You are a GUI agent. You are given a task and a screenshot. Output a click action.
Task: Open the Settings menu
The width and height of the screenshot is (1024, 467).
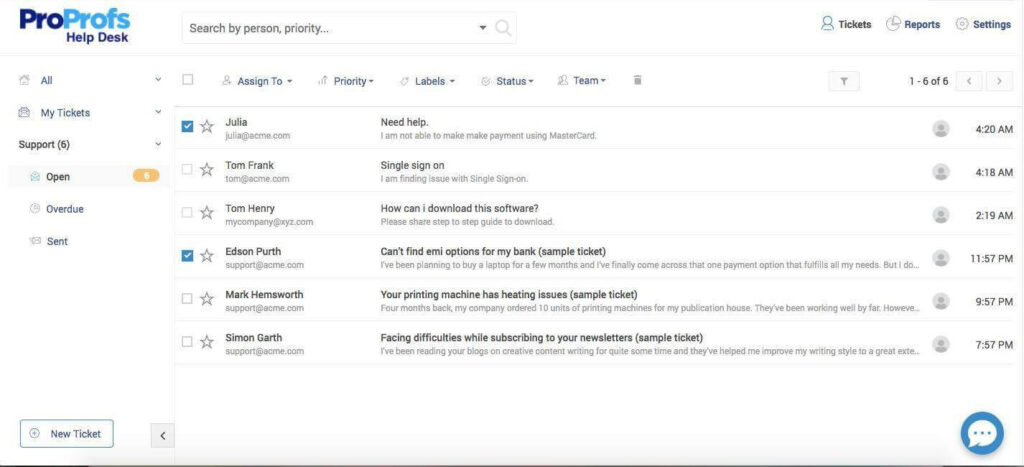pyautogui.click(x=983, y=24)
